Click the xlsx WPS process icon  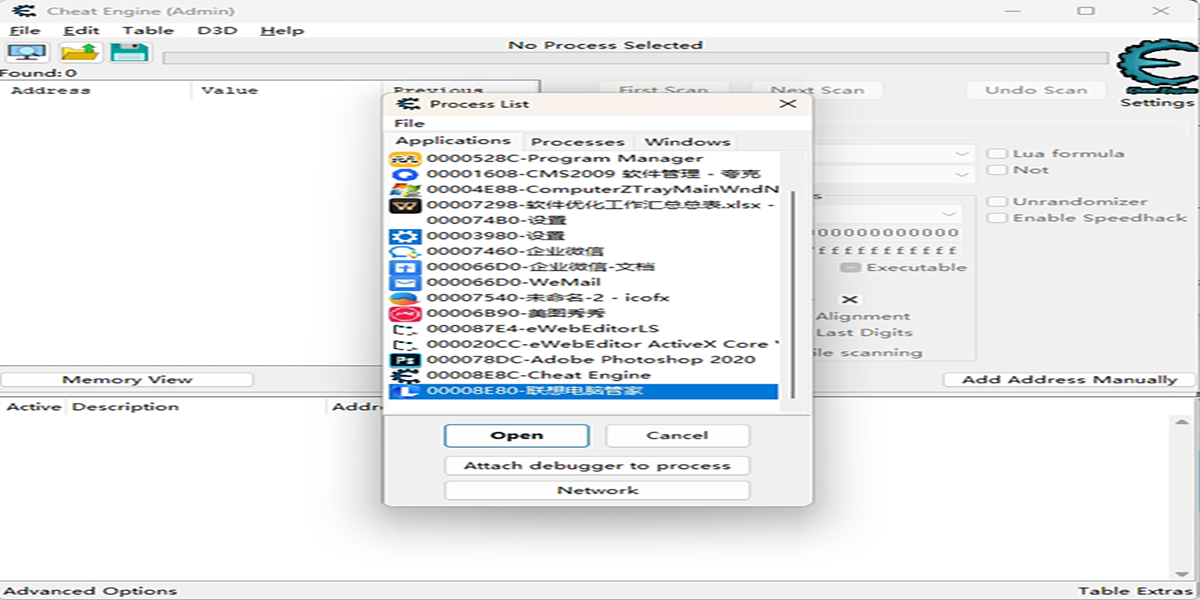(404, 205)
